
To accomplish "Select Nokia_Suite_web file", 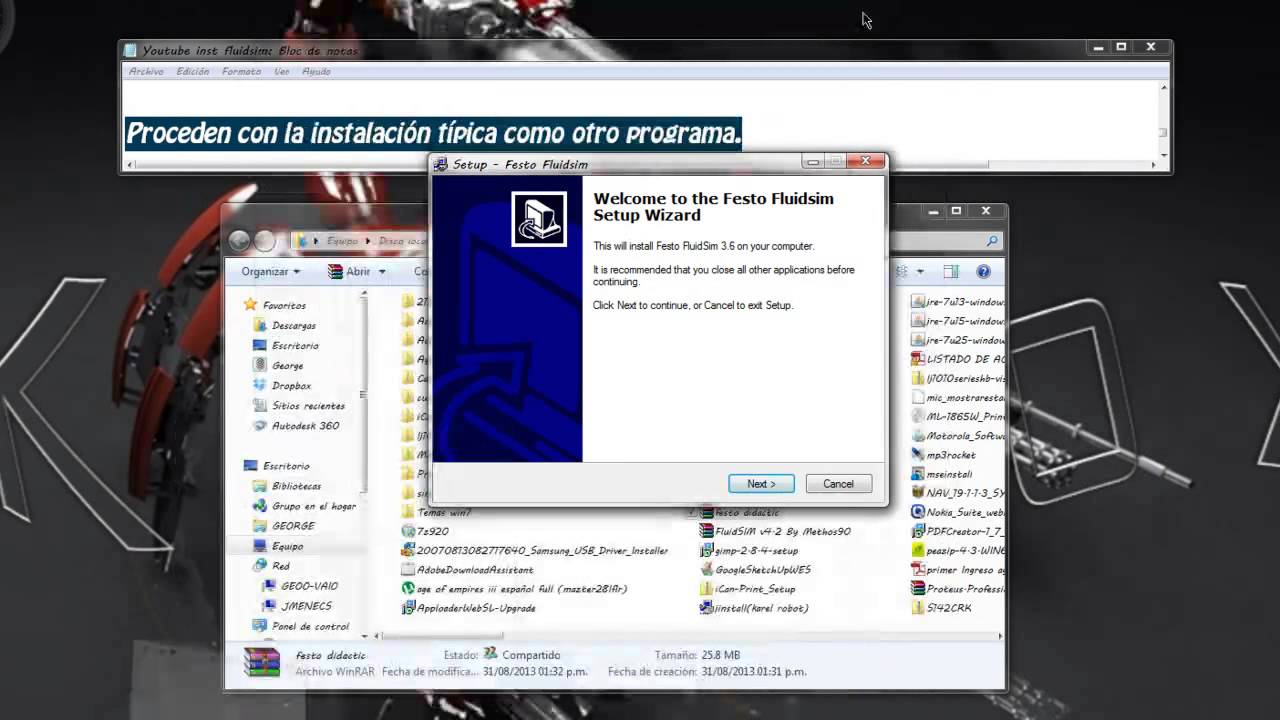I will tap(958, 512).
